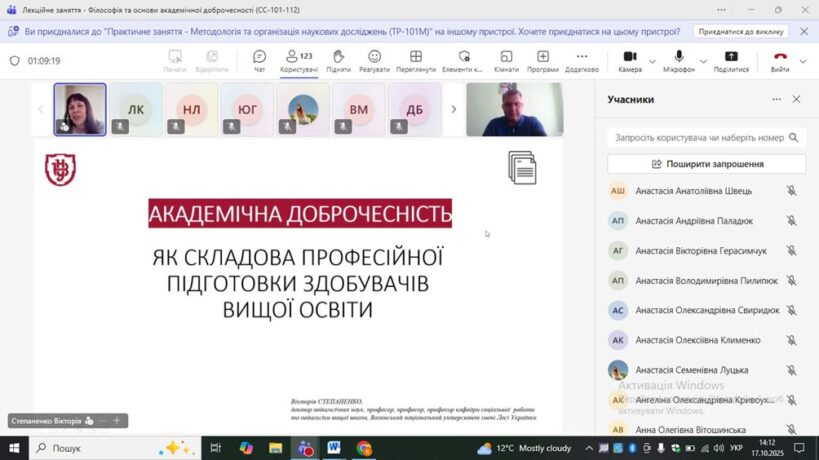Open Програми apps panel
The image size is (819, 460).
pyautogui.click(x=543, y=60)
